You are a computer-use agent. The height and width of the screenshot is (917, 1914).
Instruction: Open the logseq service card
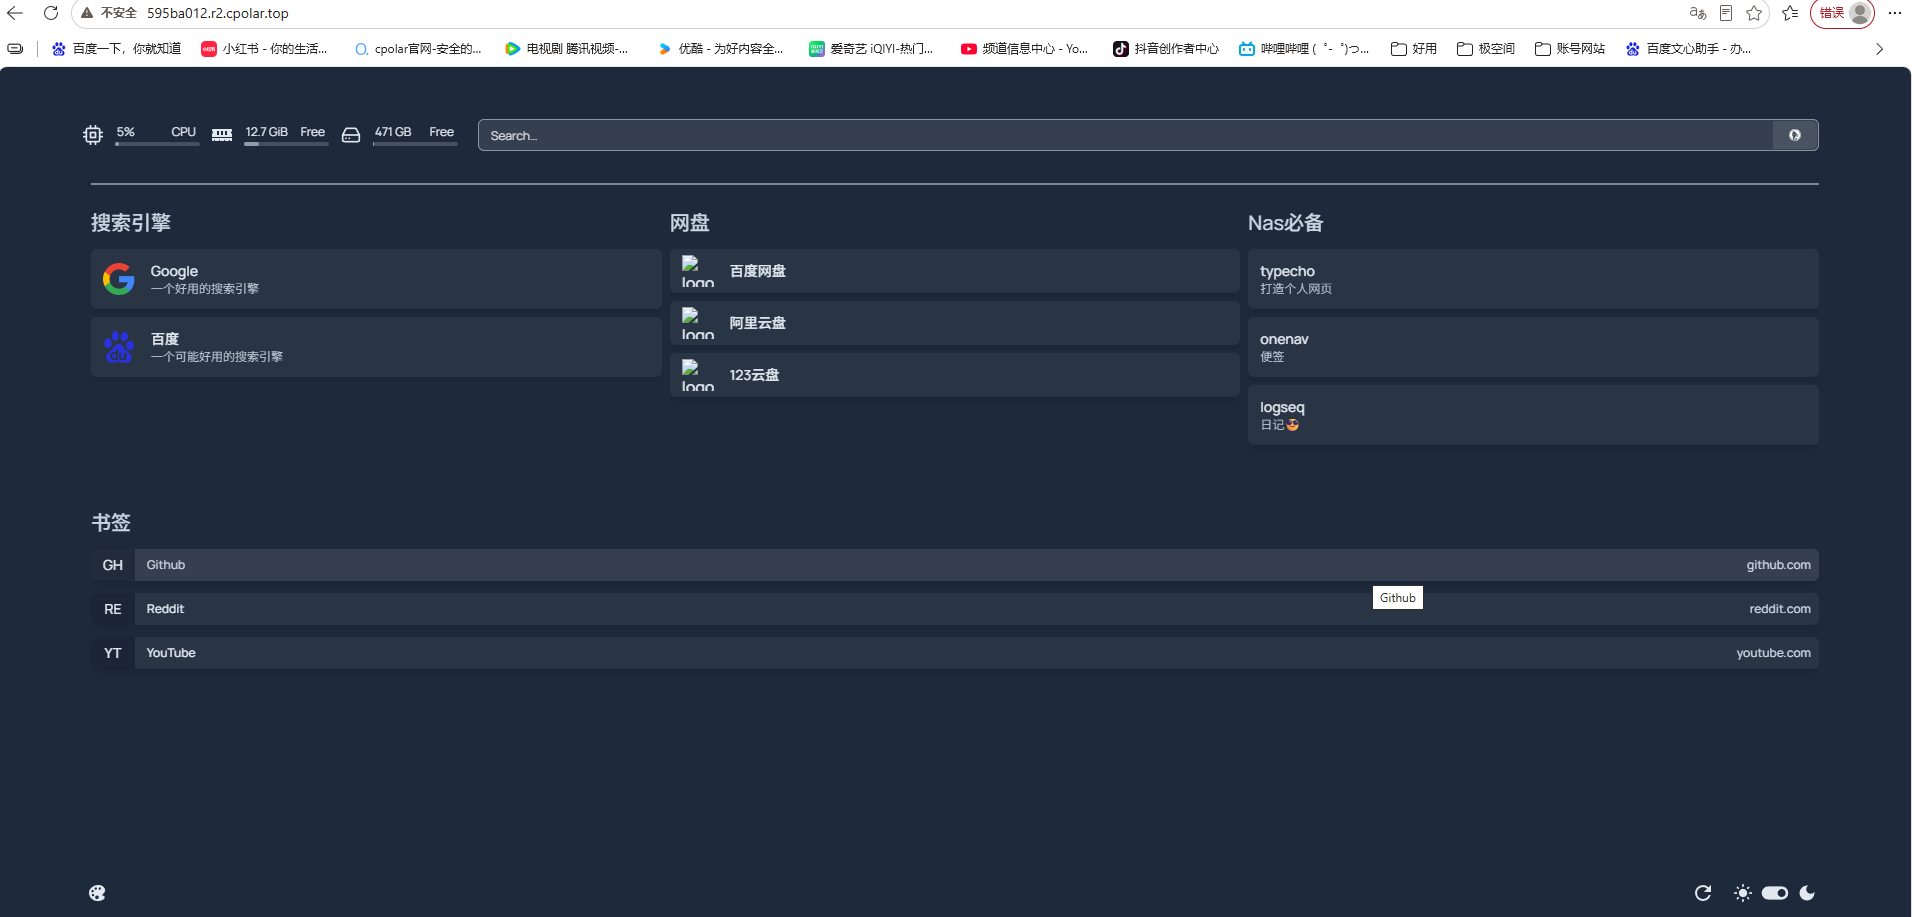1533,415
